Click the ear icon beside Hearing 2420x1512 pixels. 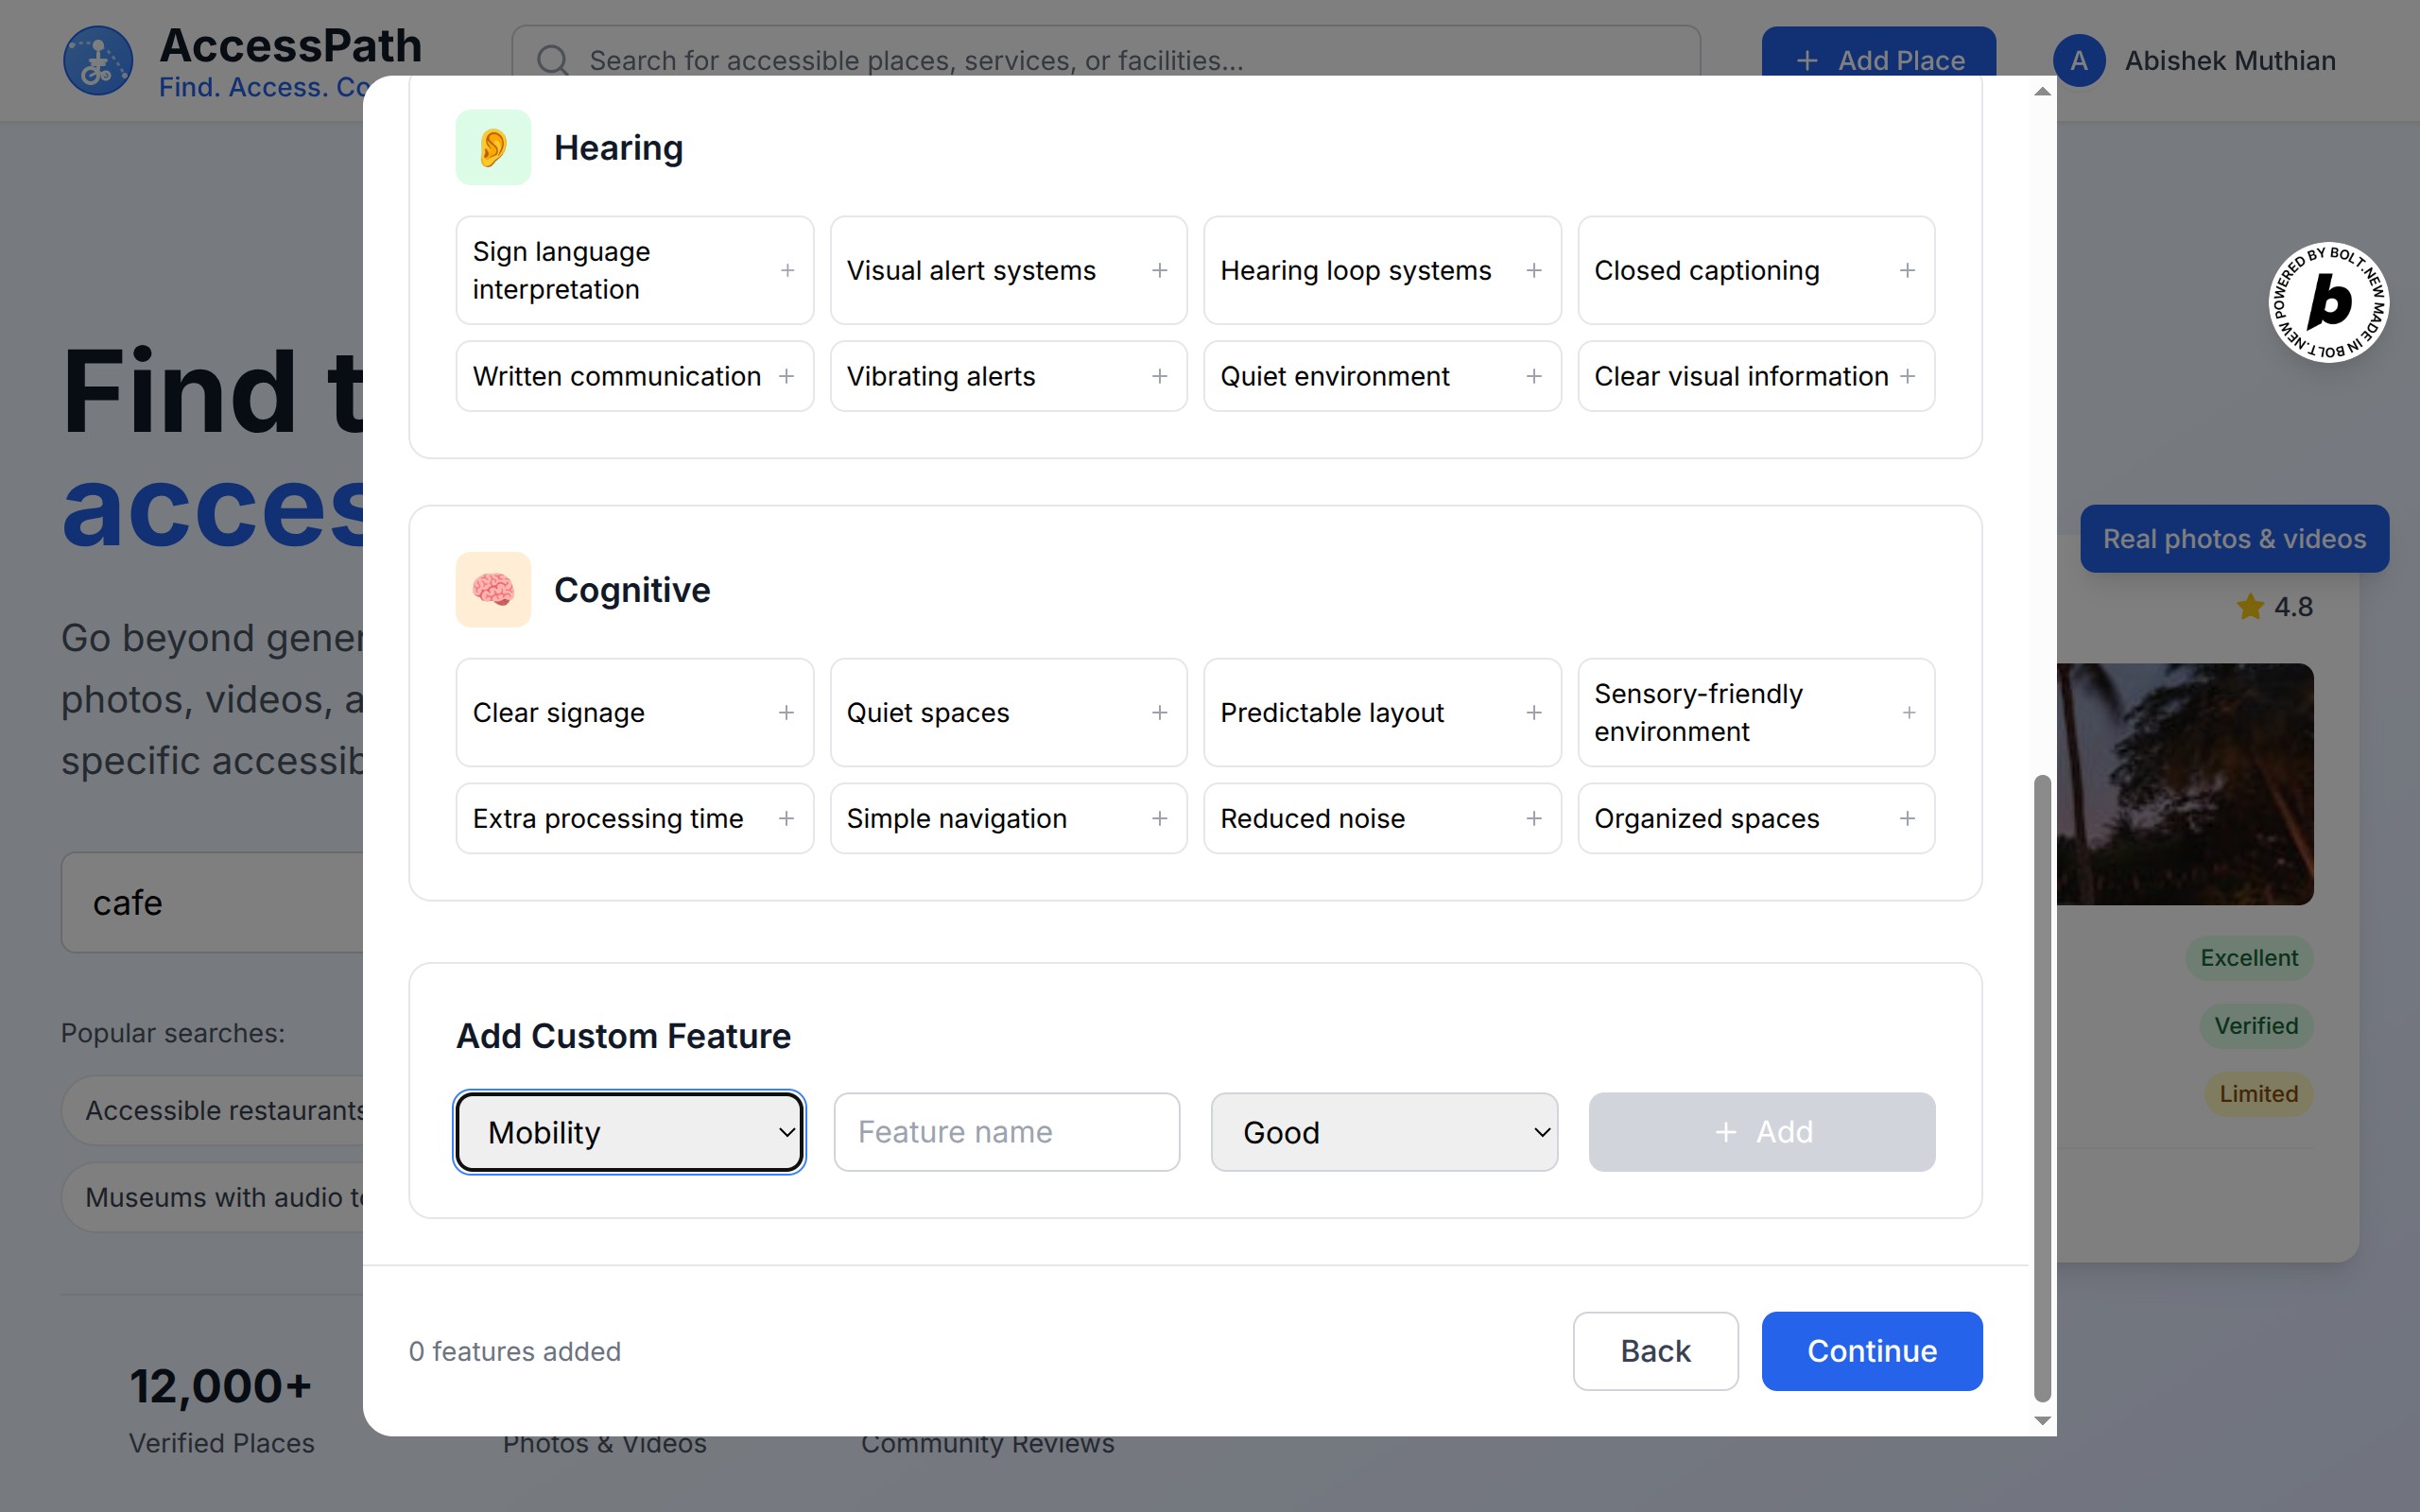coord(493,148)
